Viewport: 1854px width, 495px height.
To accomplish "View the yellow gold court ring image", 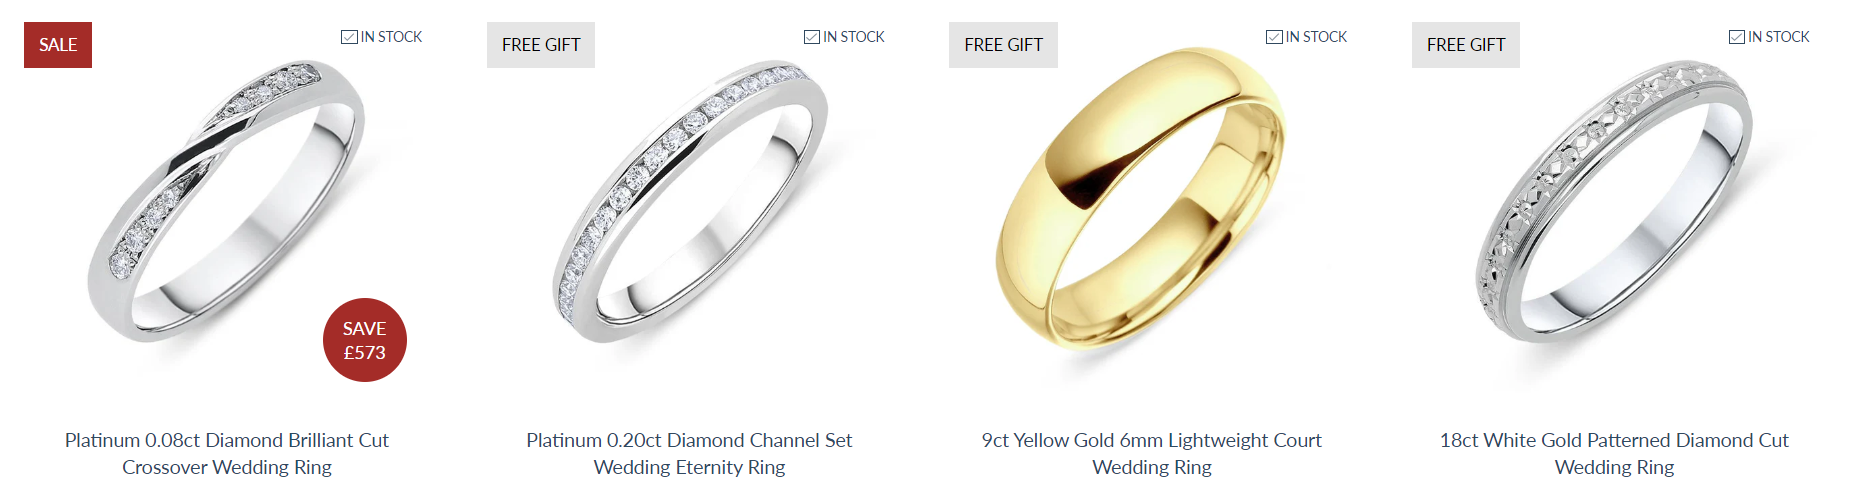I will 1141,200.
